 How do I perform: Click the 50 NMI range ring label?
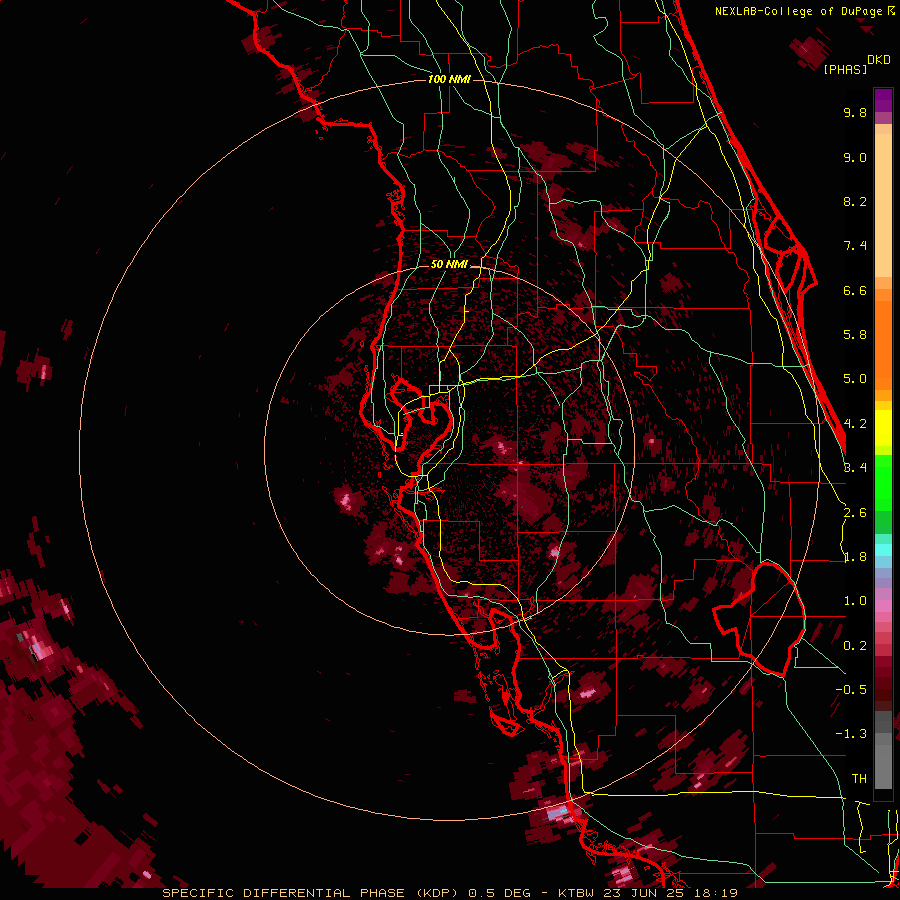[449, 264]
